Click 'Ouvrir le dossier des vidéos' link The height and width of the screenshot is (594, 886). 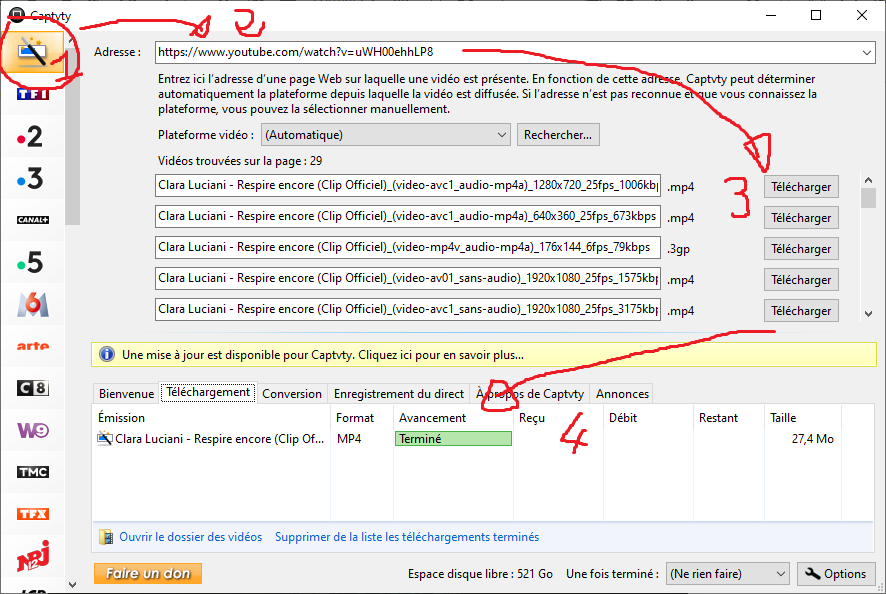click(x=190, y=536)
